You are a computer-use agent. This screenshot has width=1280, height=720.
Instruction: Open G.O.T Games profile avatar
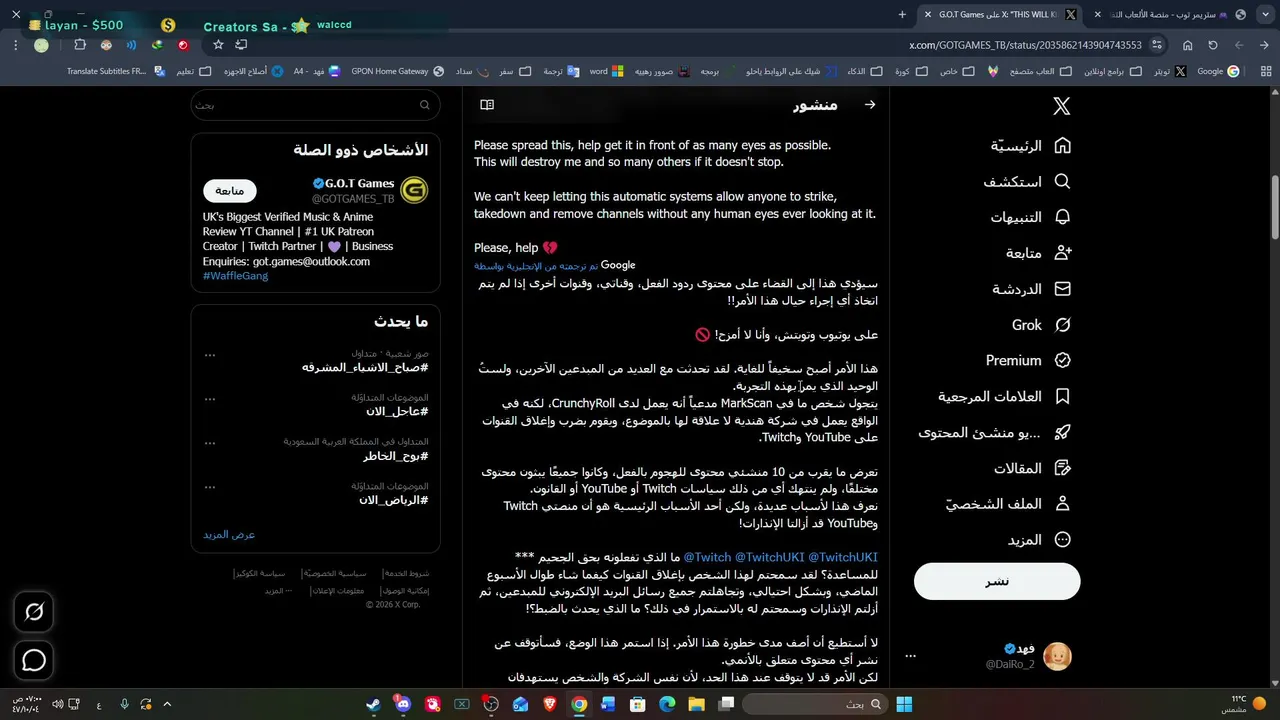click(414, 190)
